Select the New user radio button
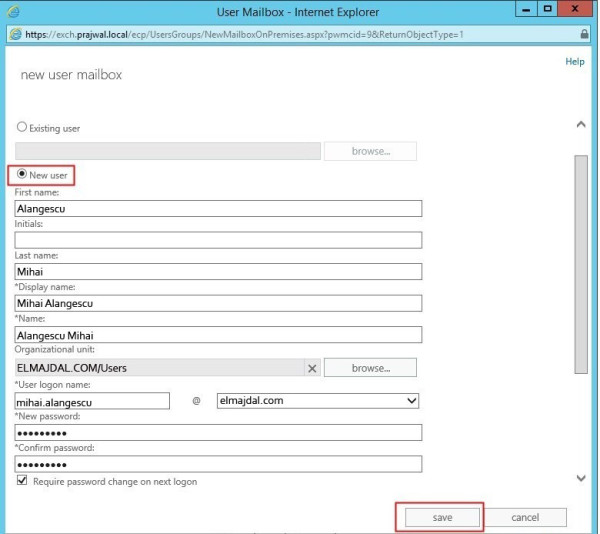 point(22,175)
